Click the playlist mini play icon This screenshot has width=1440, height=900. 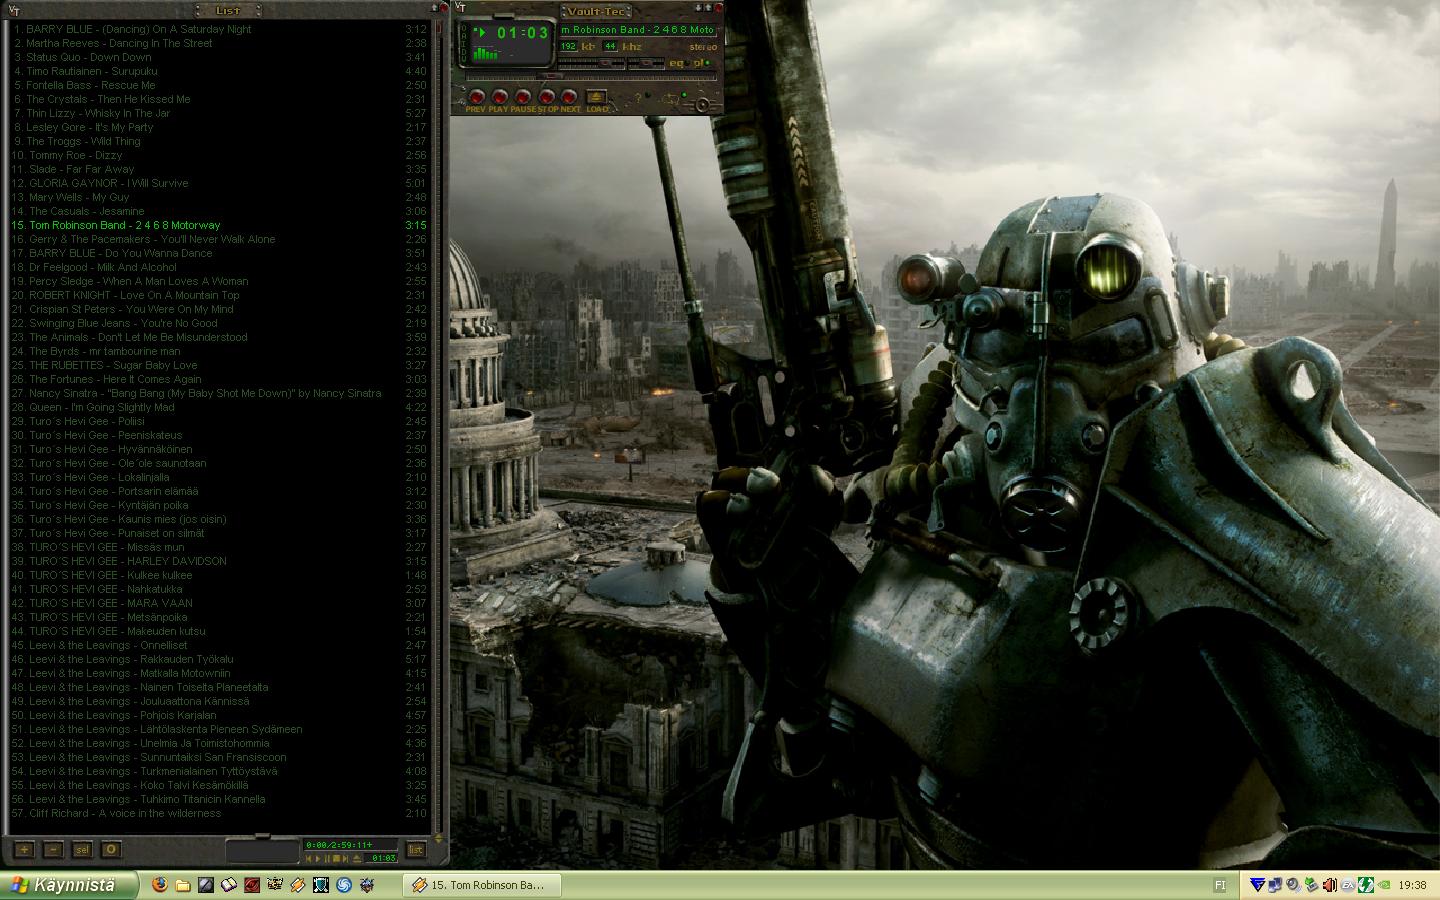coord(318,859)
